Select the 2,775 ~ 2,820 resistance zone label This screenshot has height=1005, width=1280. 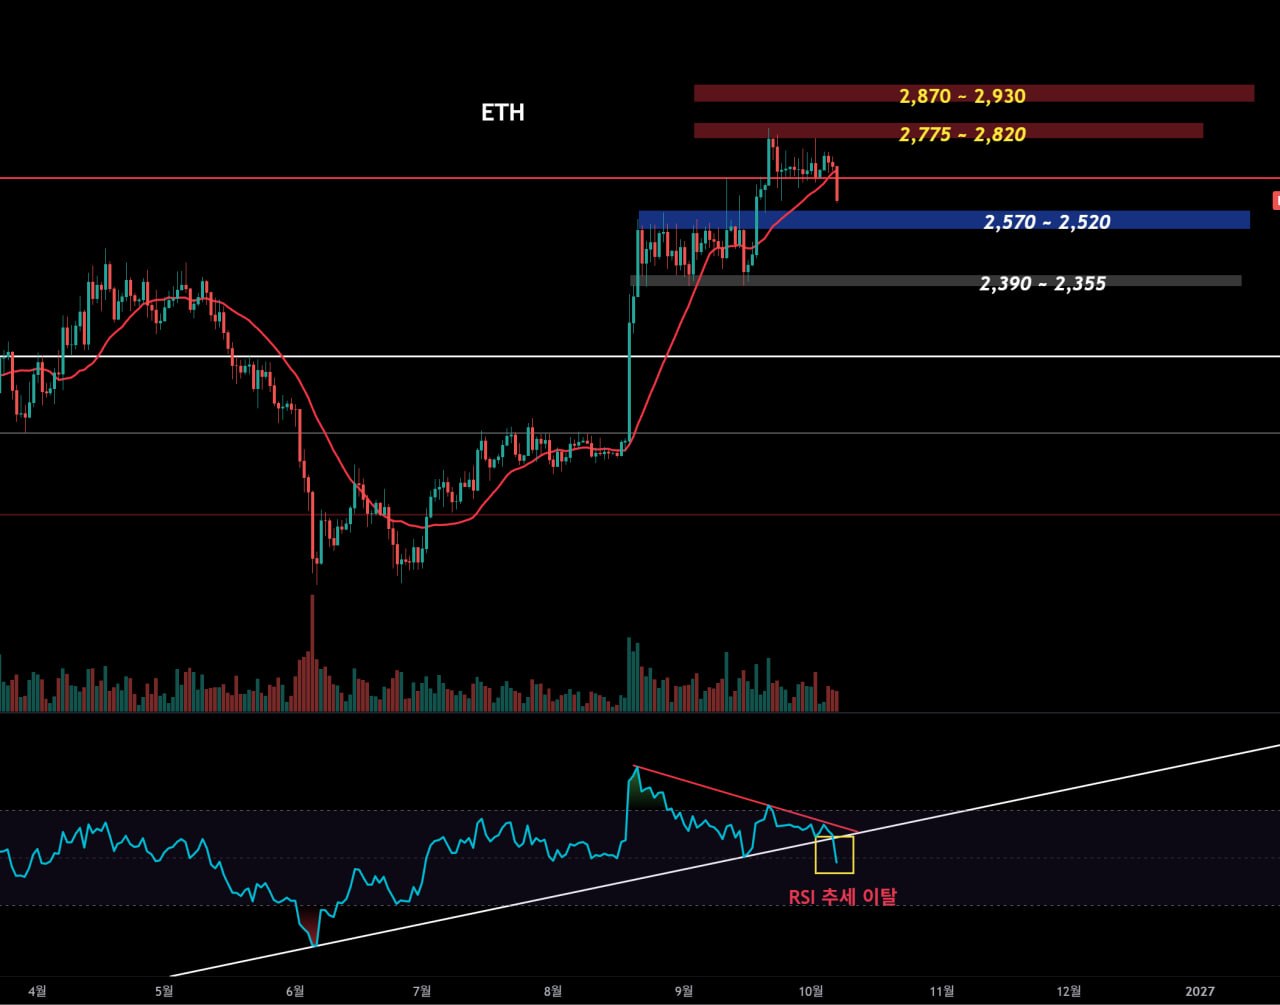(963, 134)
